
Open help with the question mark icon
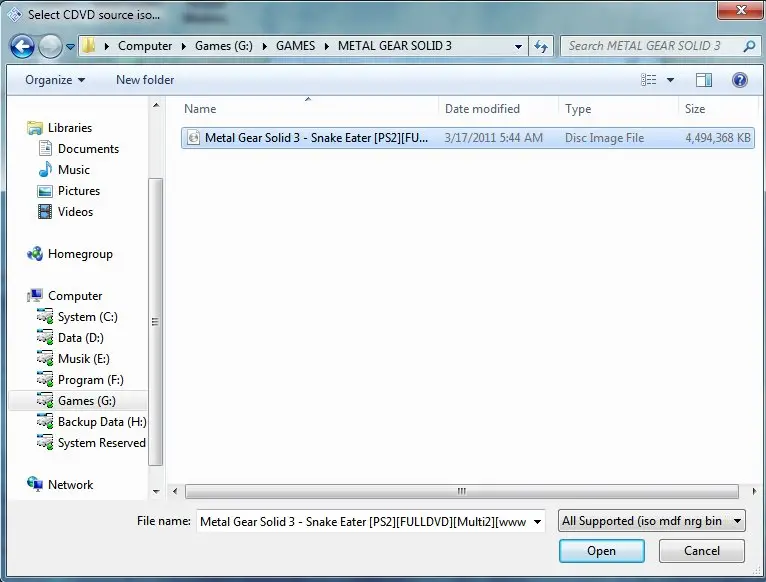coord(740,80)
